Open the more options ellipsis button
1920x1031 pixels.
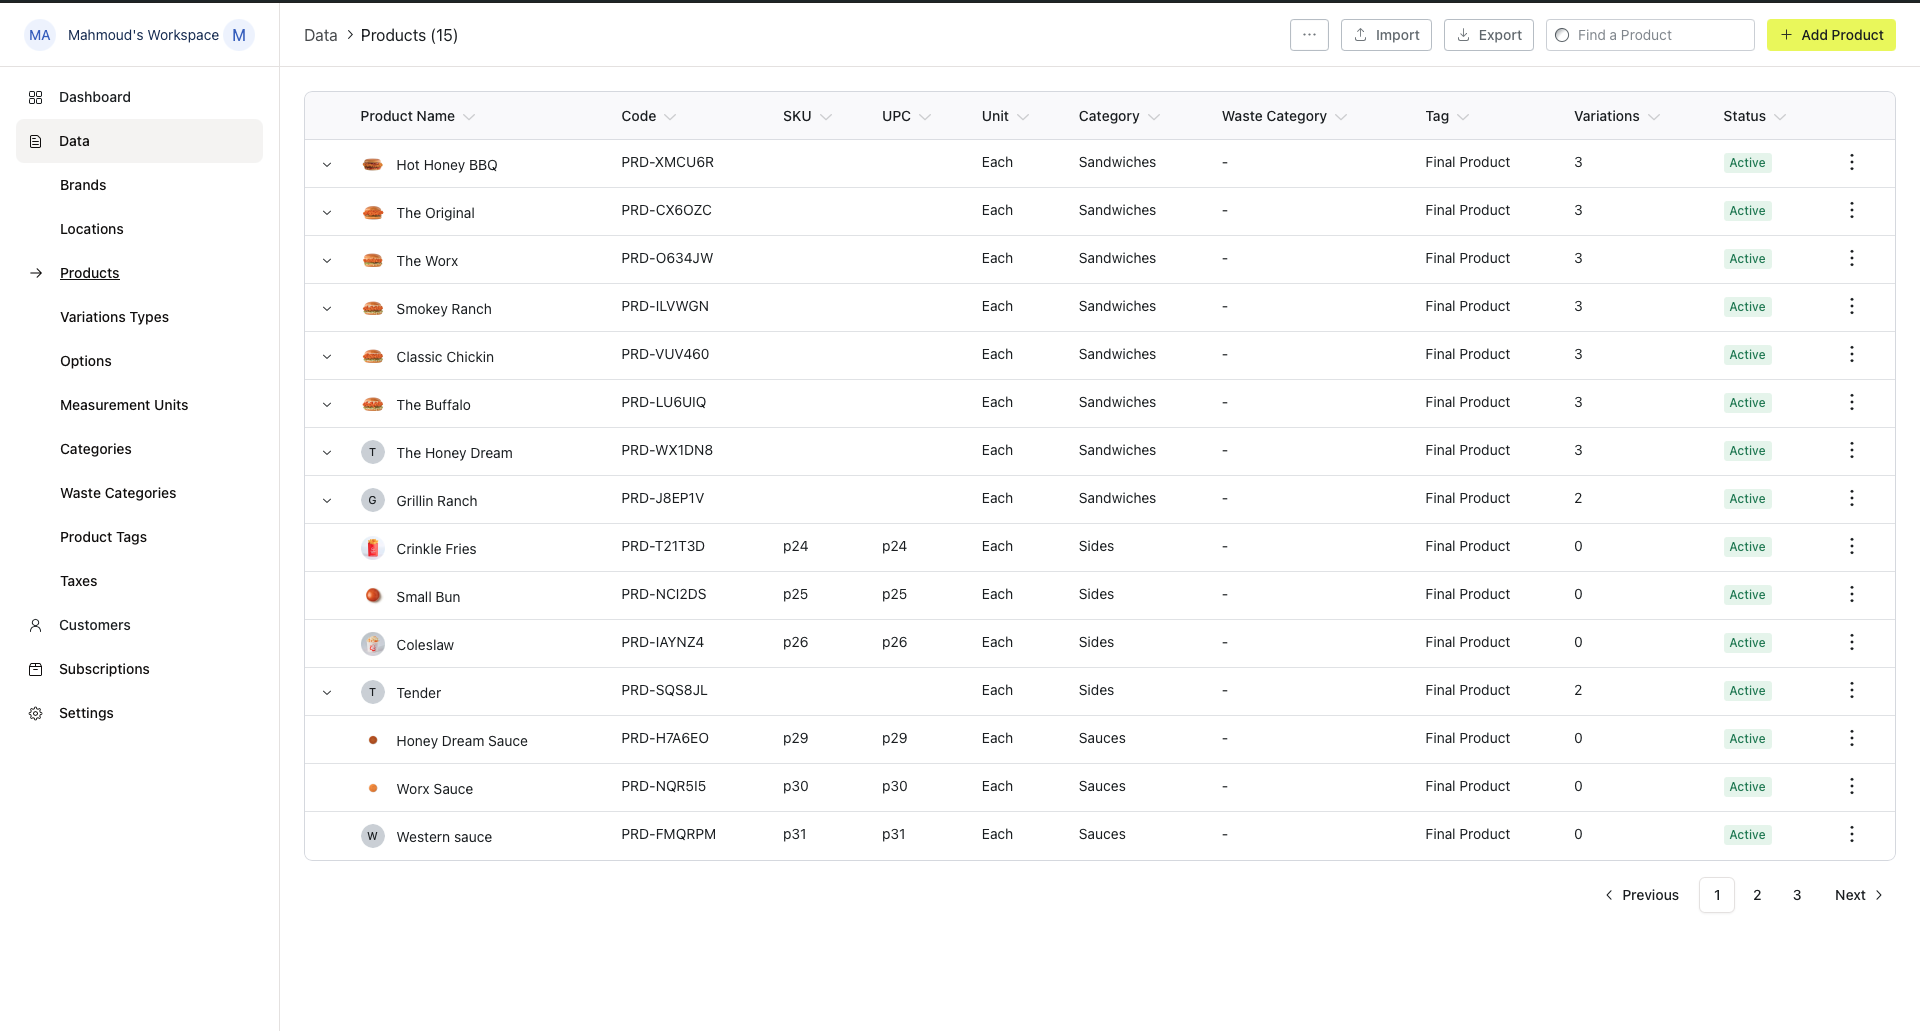click(x=1309, y=35)
